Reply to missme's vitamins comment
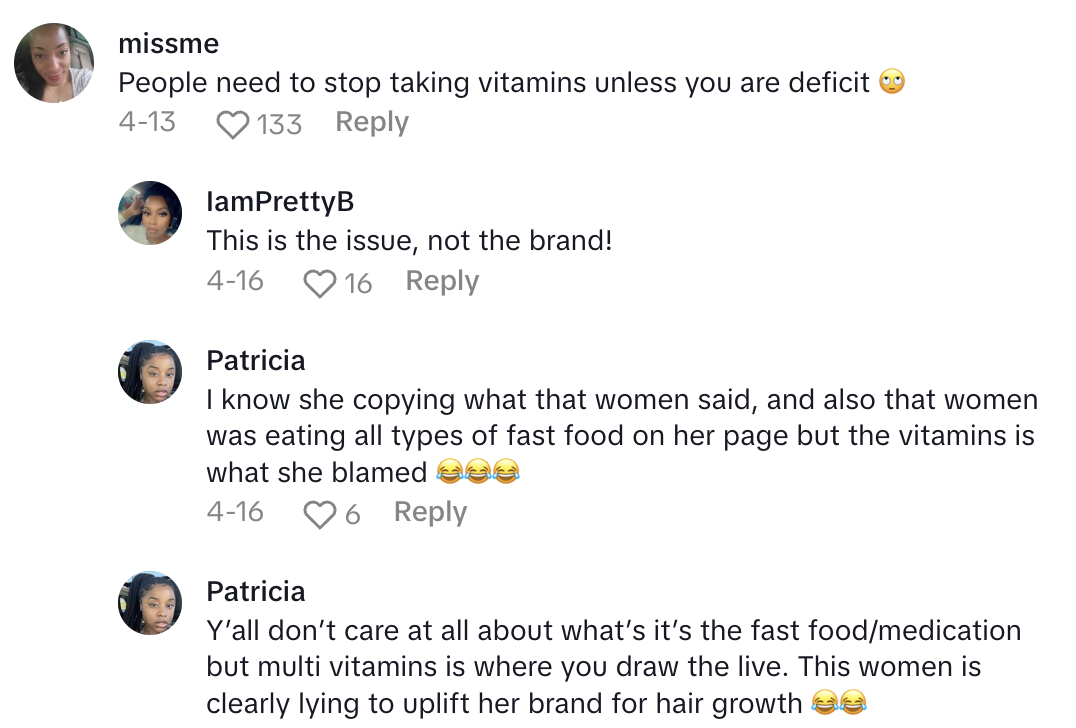 (372, 122)
